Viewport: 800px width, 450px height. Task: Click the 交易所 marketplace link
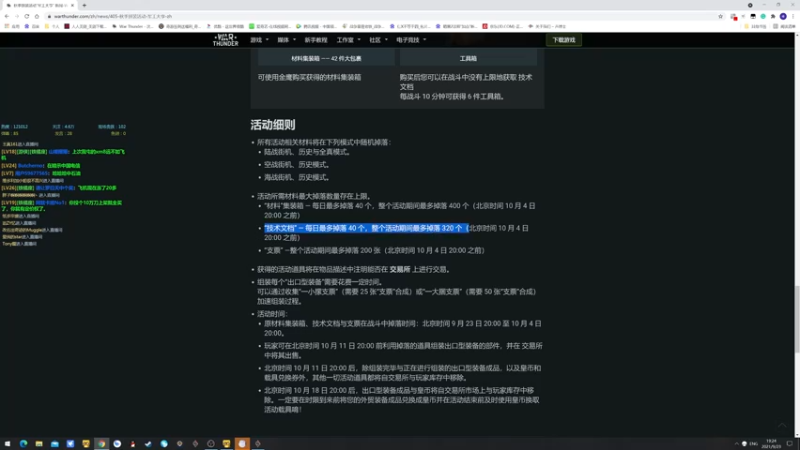point(399,269)
